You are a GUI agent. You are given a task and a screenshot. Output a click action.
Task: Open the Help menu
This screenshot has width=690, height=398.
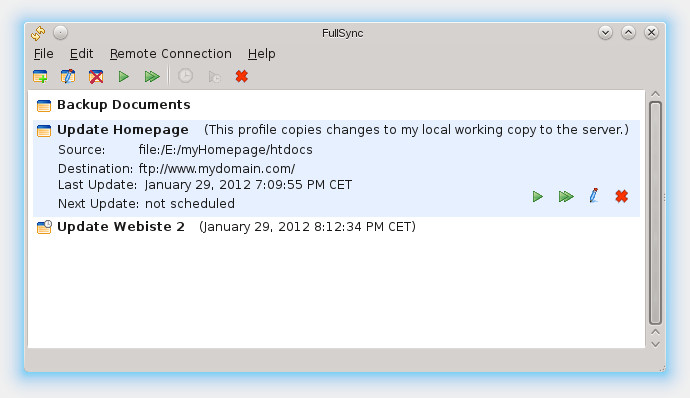[x=261, y=54]
